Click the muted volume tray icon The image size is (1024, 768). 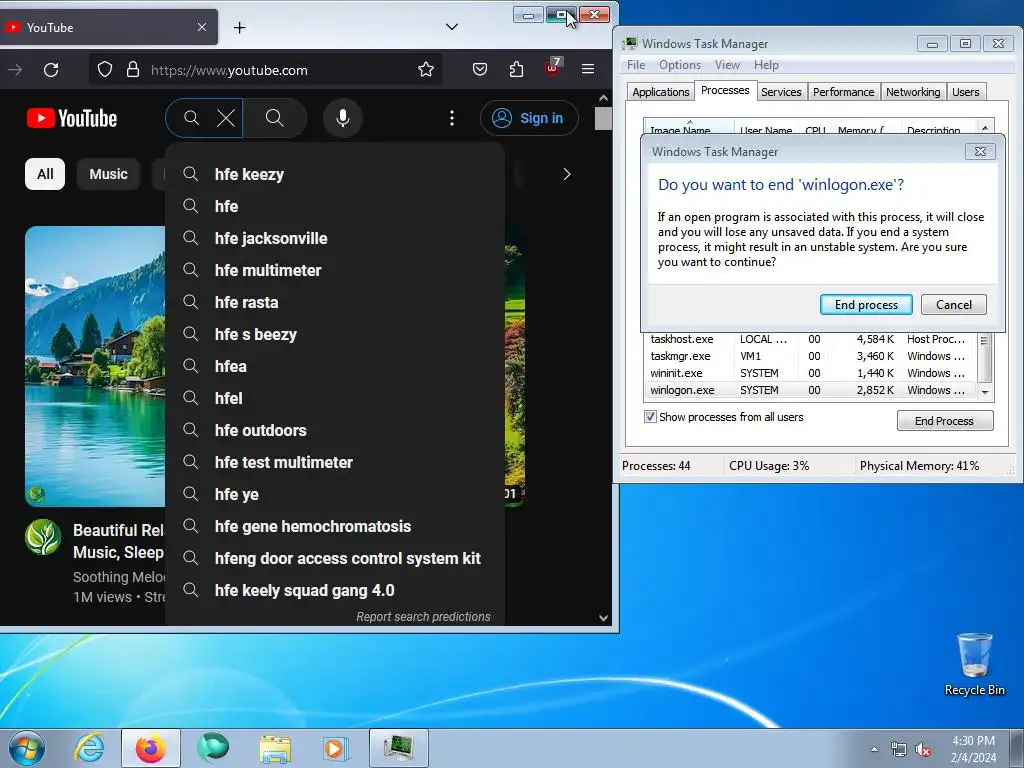click(x=922, y=750)
